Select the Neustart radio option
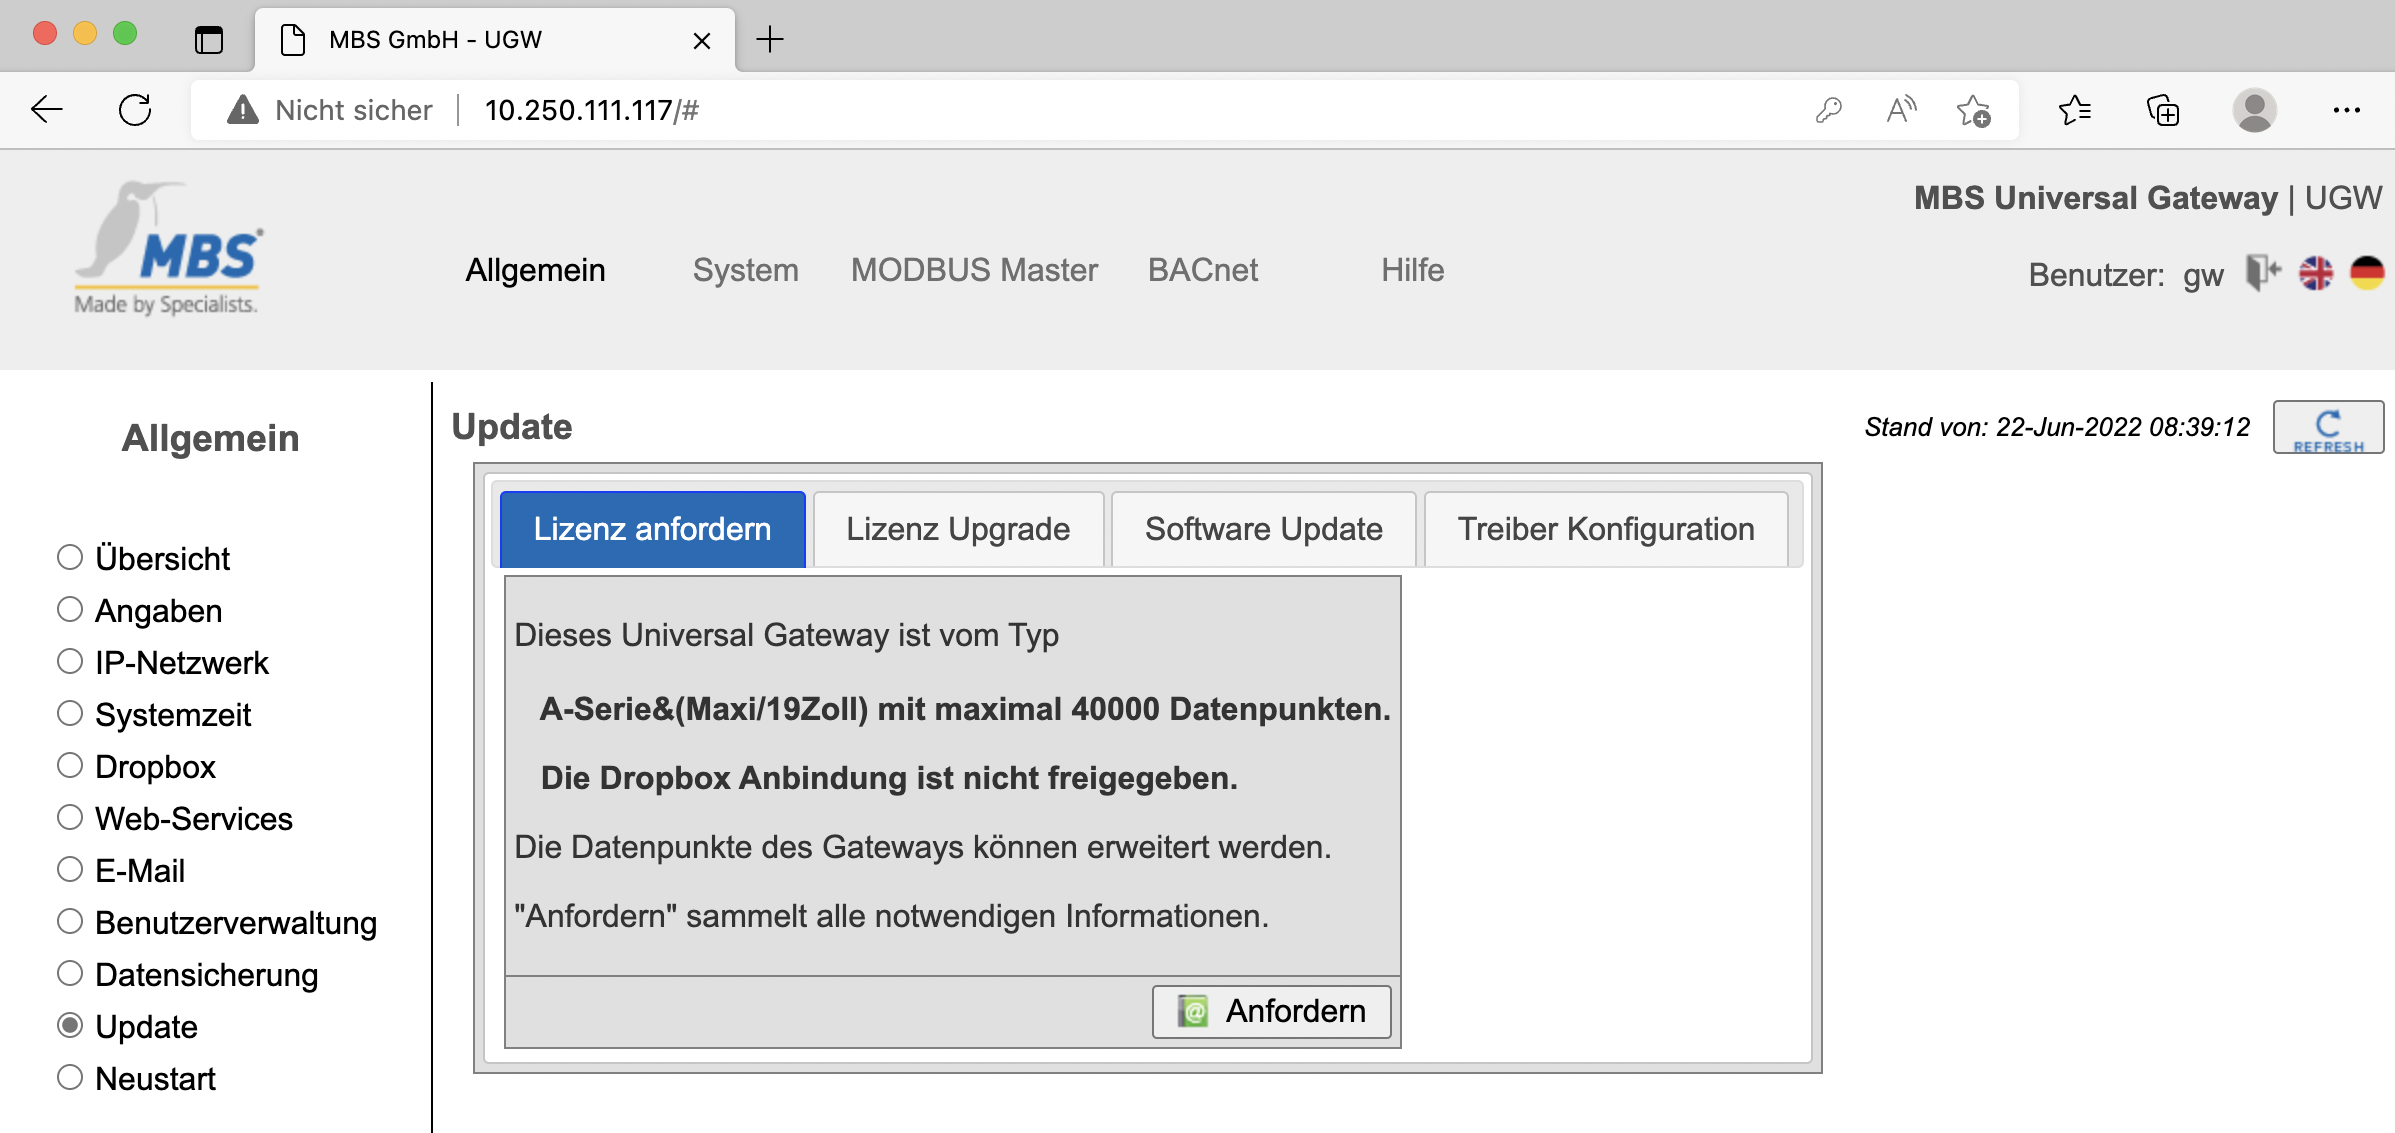The image size is (2395, 1133). pyautogui.click(x=70, y=1077)
